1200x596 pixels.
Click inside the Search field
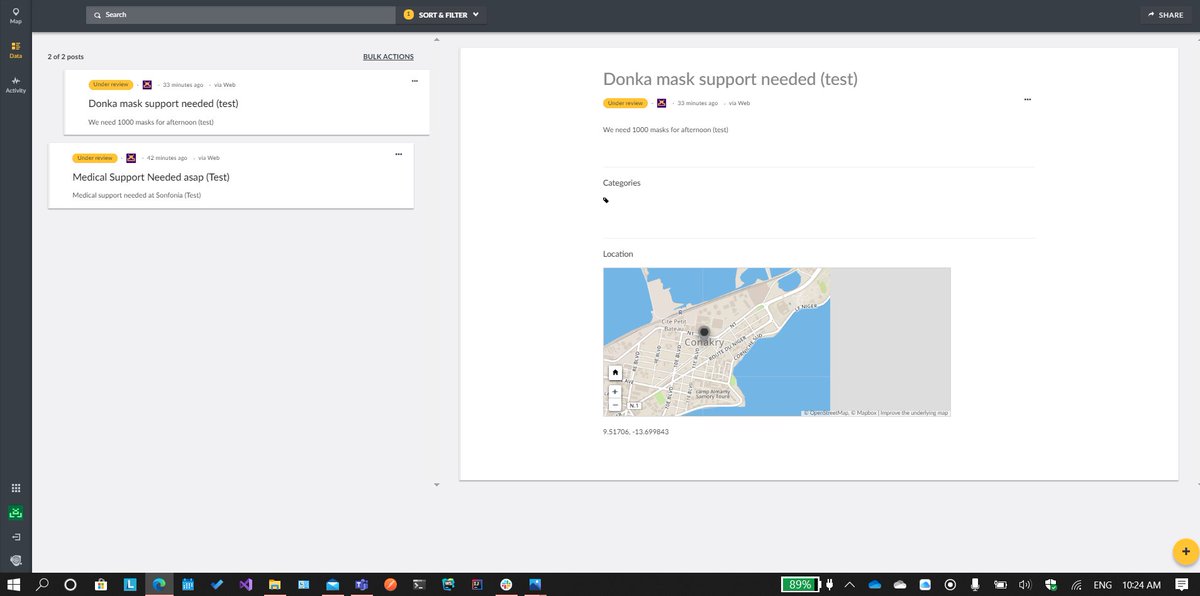(241, 15)
